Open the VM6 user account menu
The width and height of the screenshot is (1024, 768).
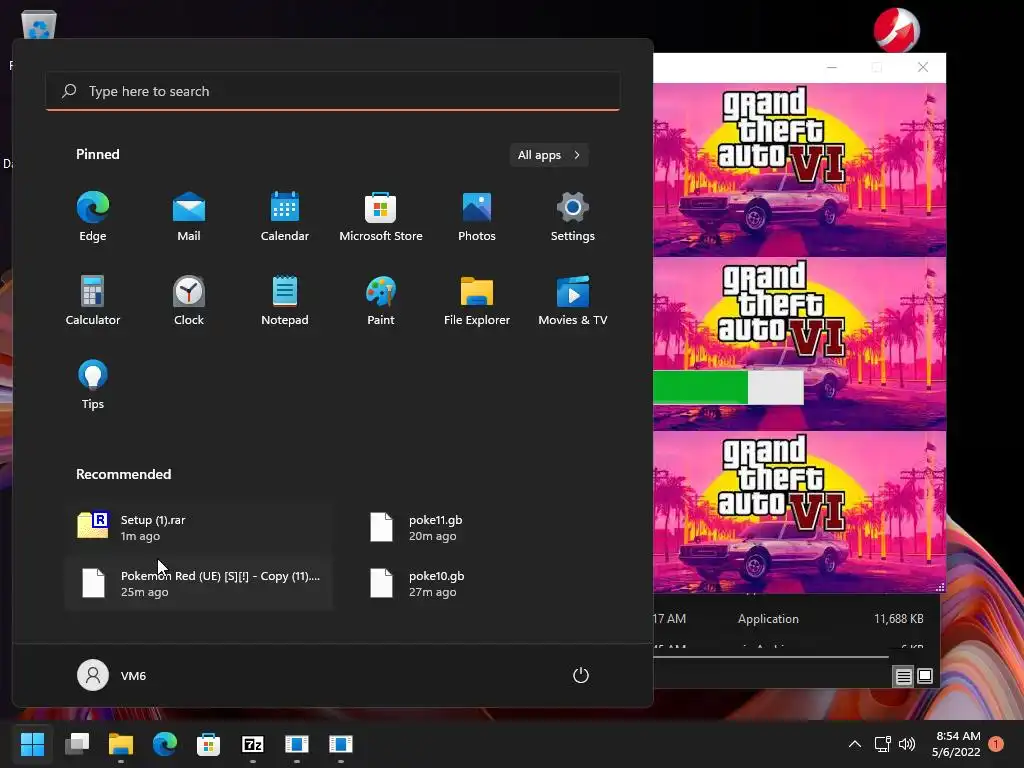(x=112, y=675)
